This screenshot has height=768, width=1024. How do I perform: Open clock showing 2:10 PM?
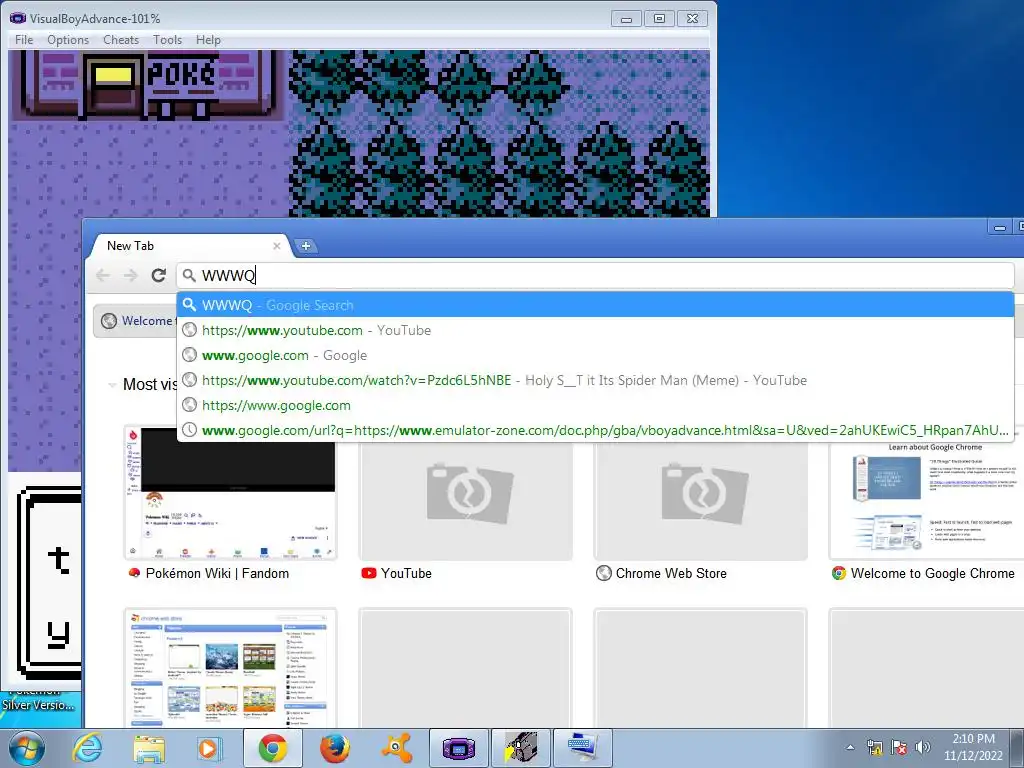click(x=973, y=748)
